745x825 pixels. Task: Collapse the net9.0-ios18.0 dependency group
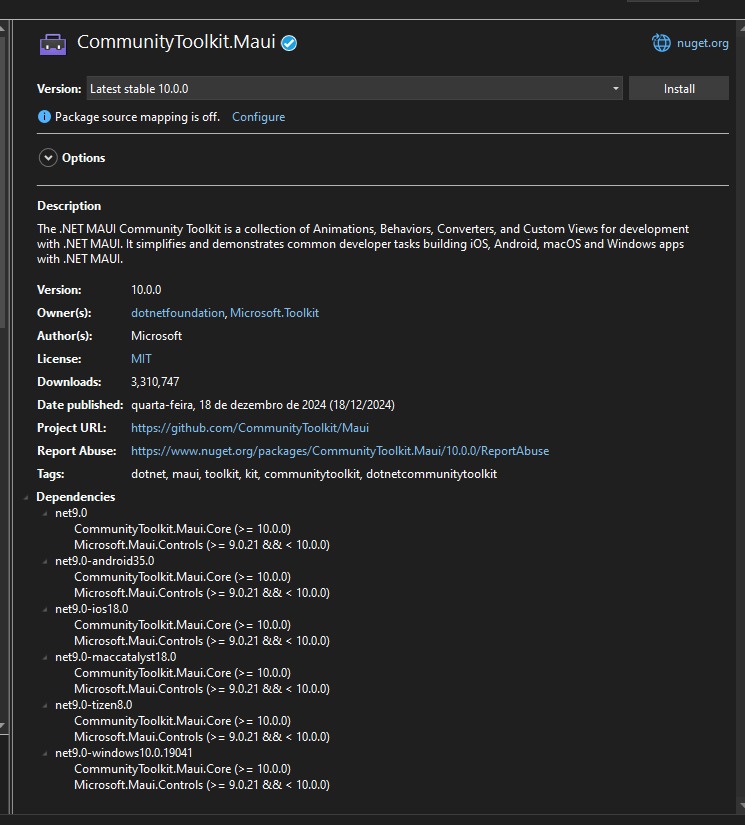point(45,609)
